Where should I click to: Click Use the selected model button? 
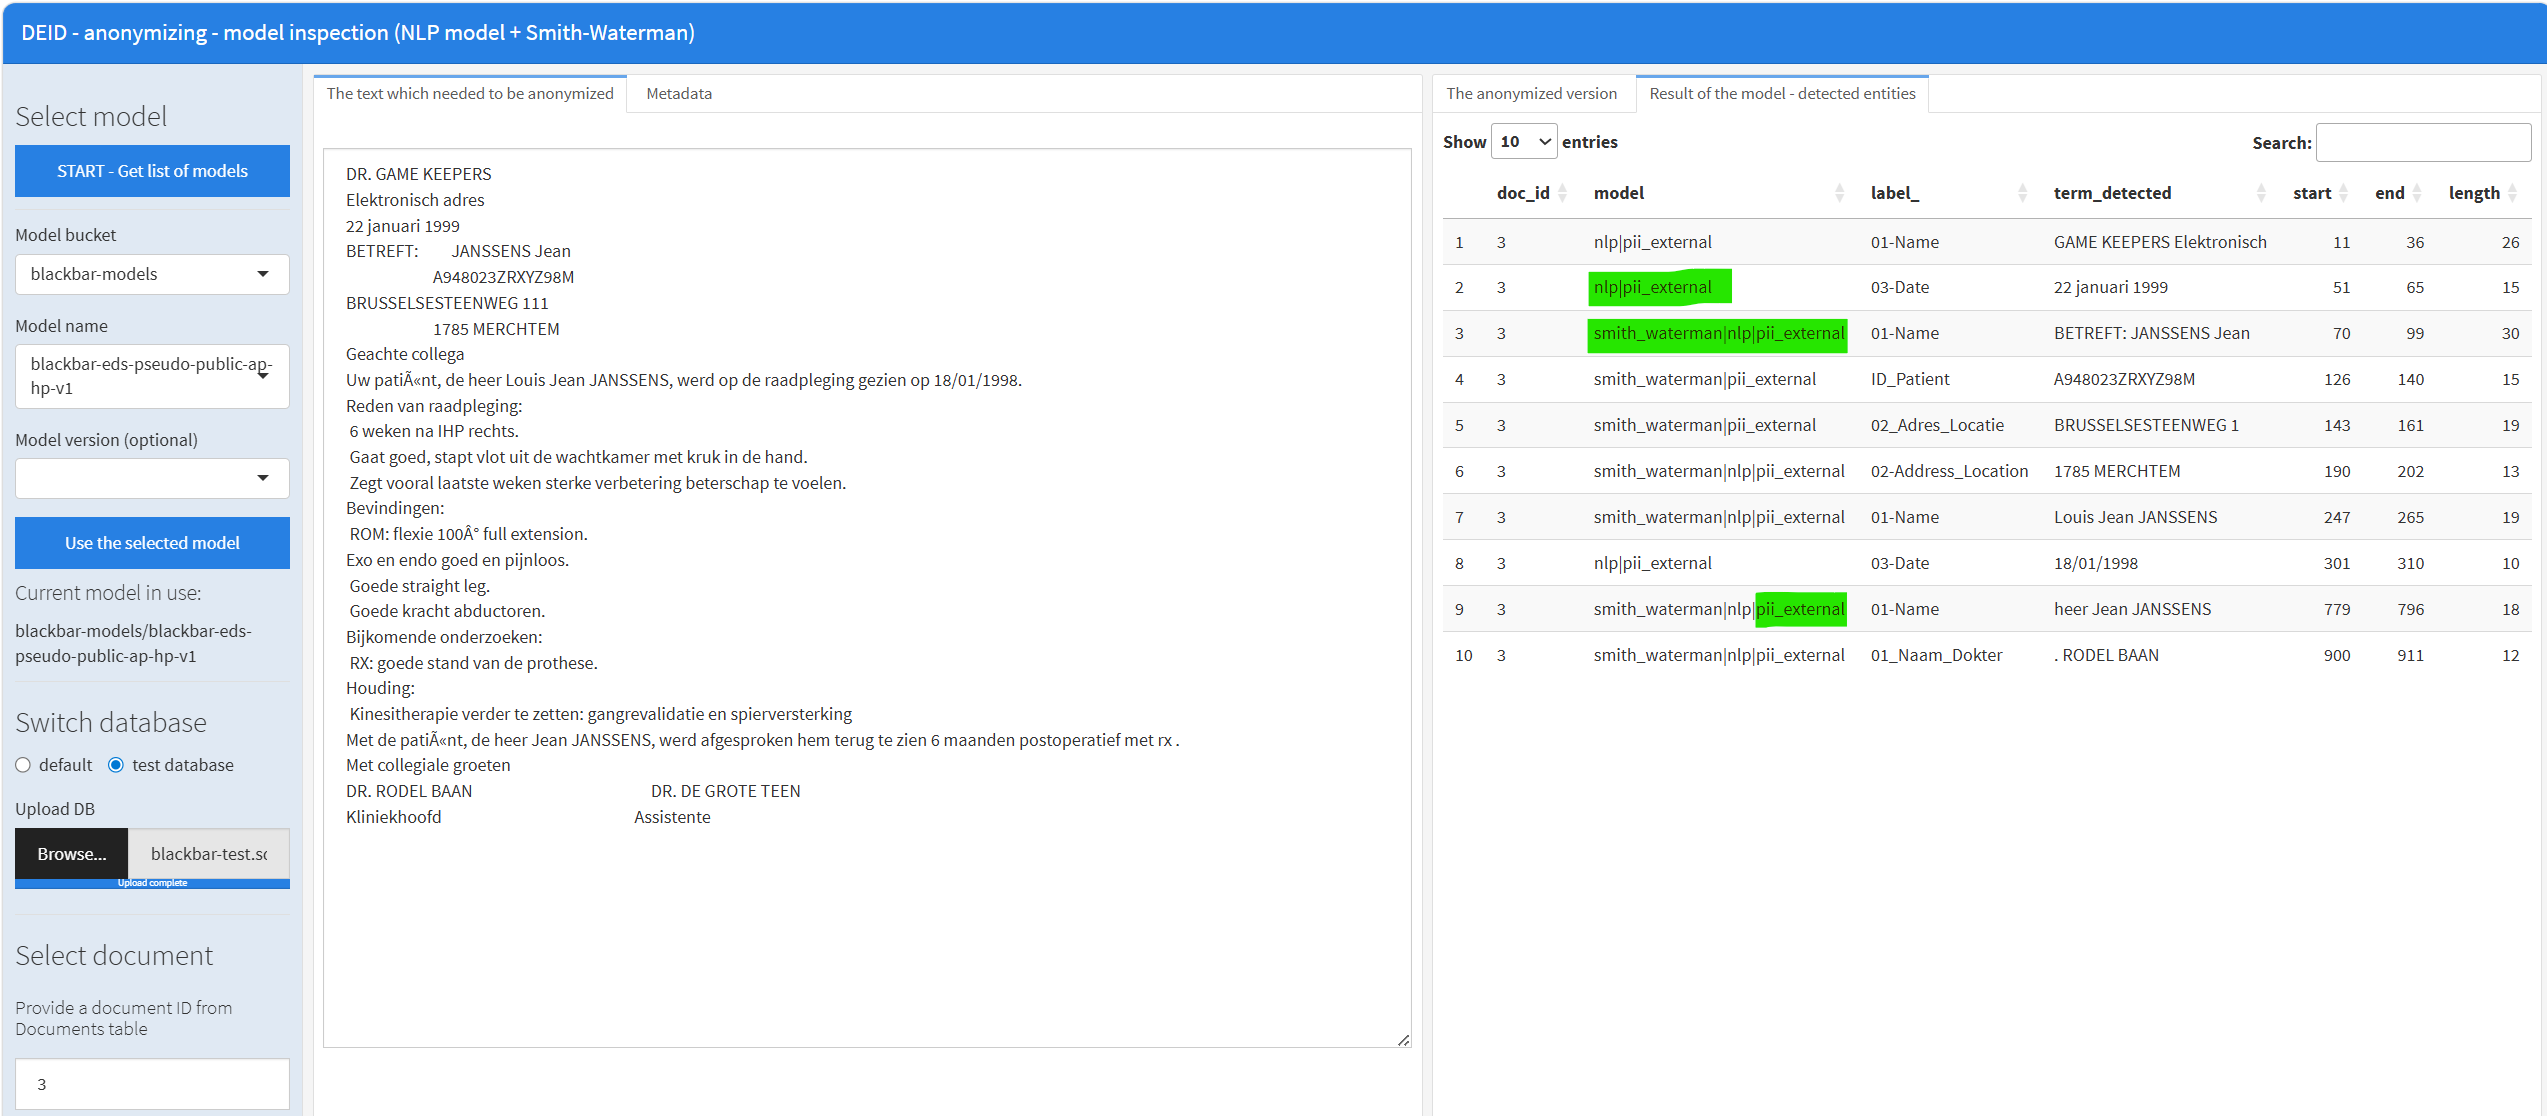pyautogui.click(x=152, y=543)
